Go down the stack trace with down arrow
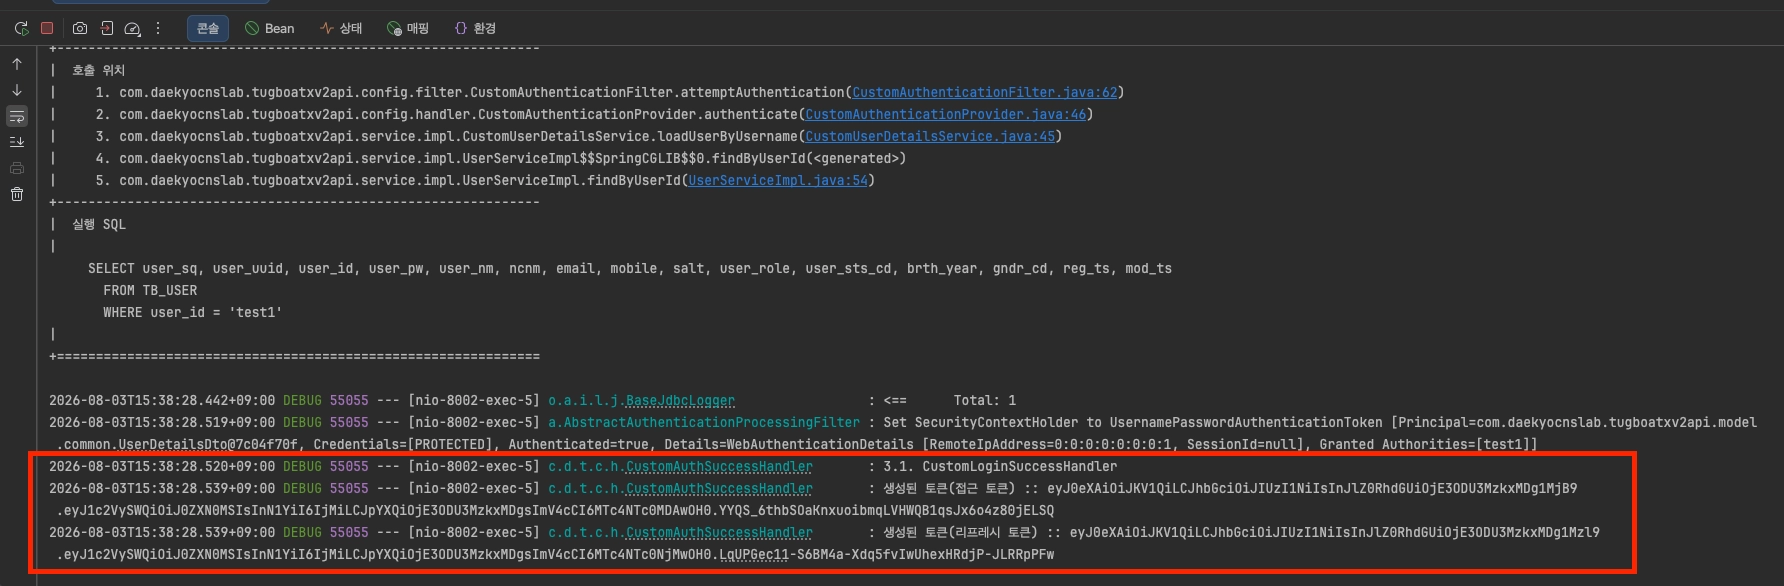The height and width of the screenshot is (586, 1784). (17, 90)
